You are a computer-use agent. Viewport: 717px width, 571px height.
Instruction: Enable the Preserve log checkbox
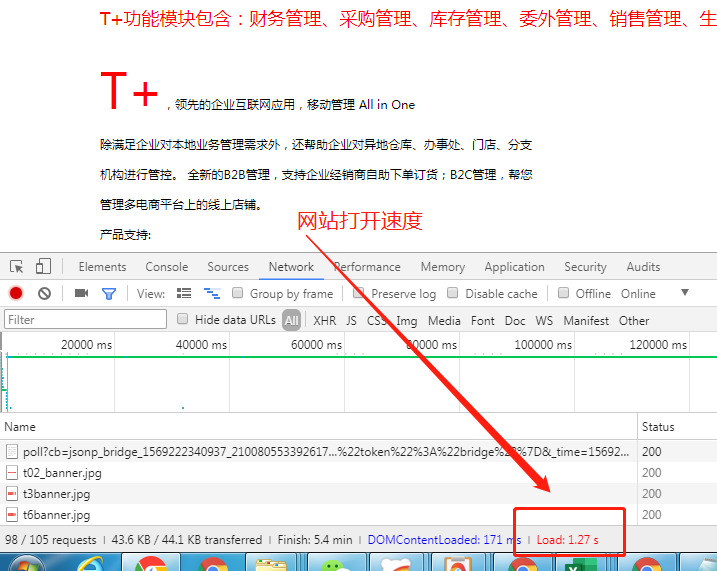tap(358, 293)
